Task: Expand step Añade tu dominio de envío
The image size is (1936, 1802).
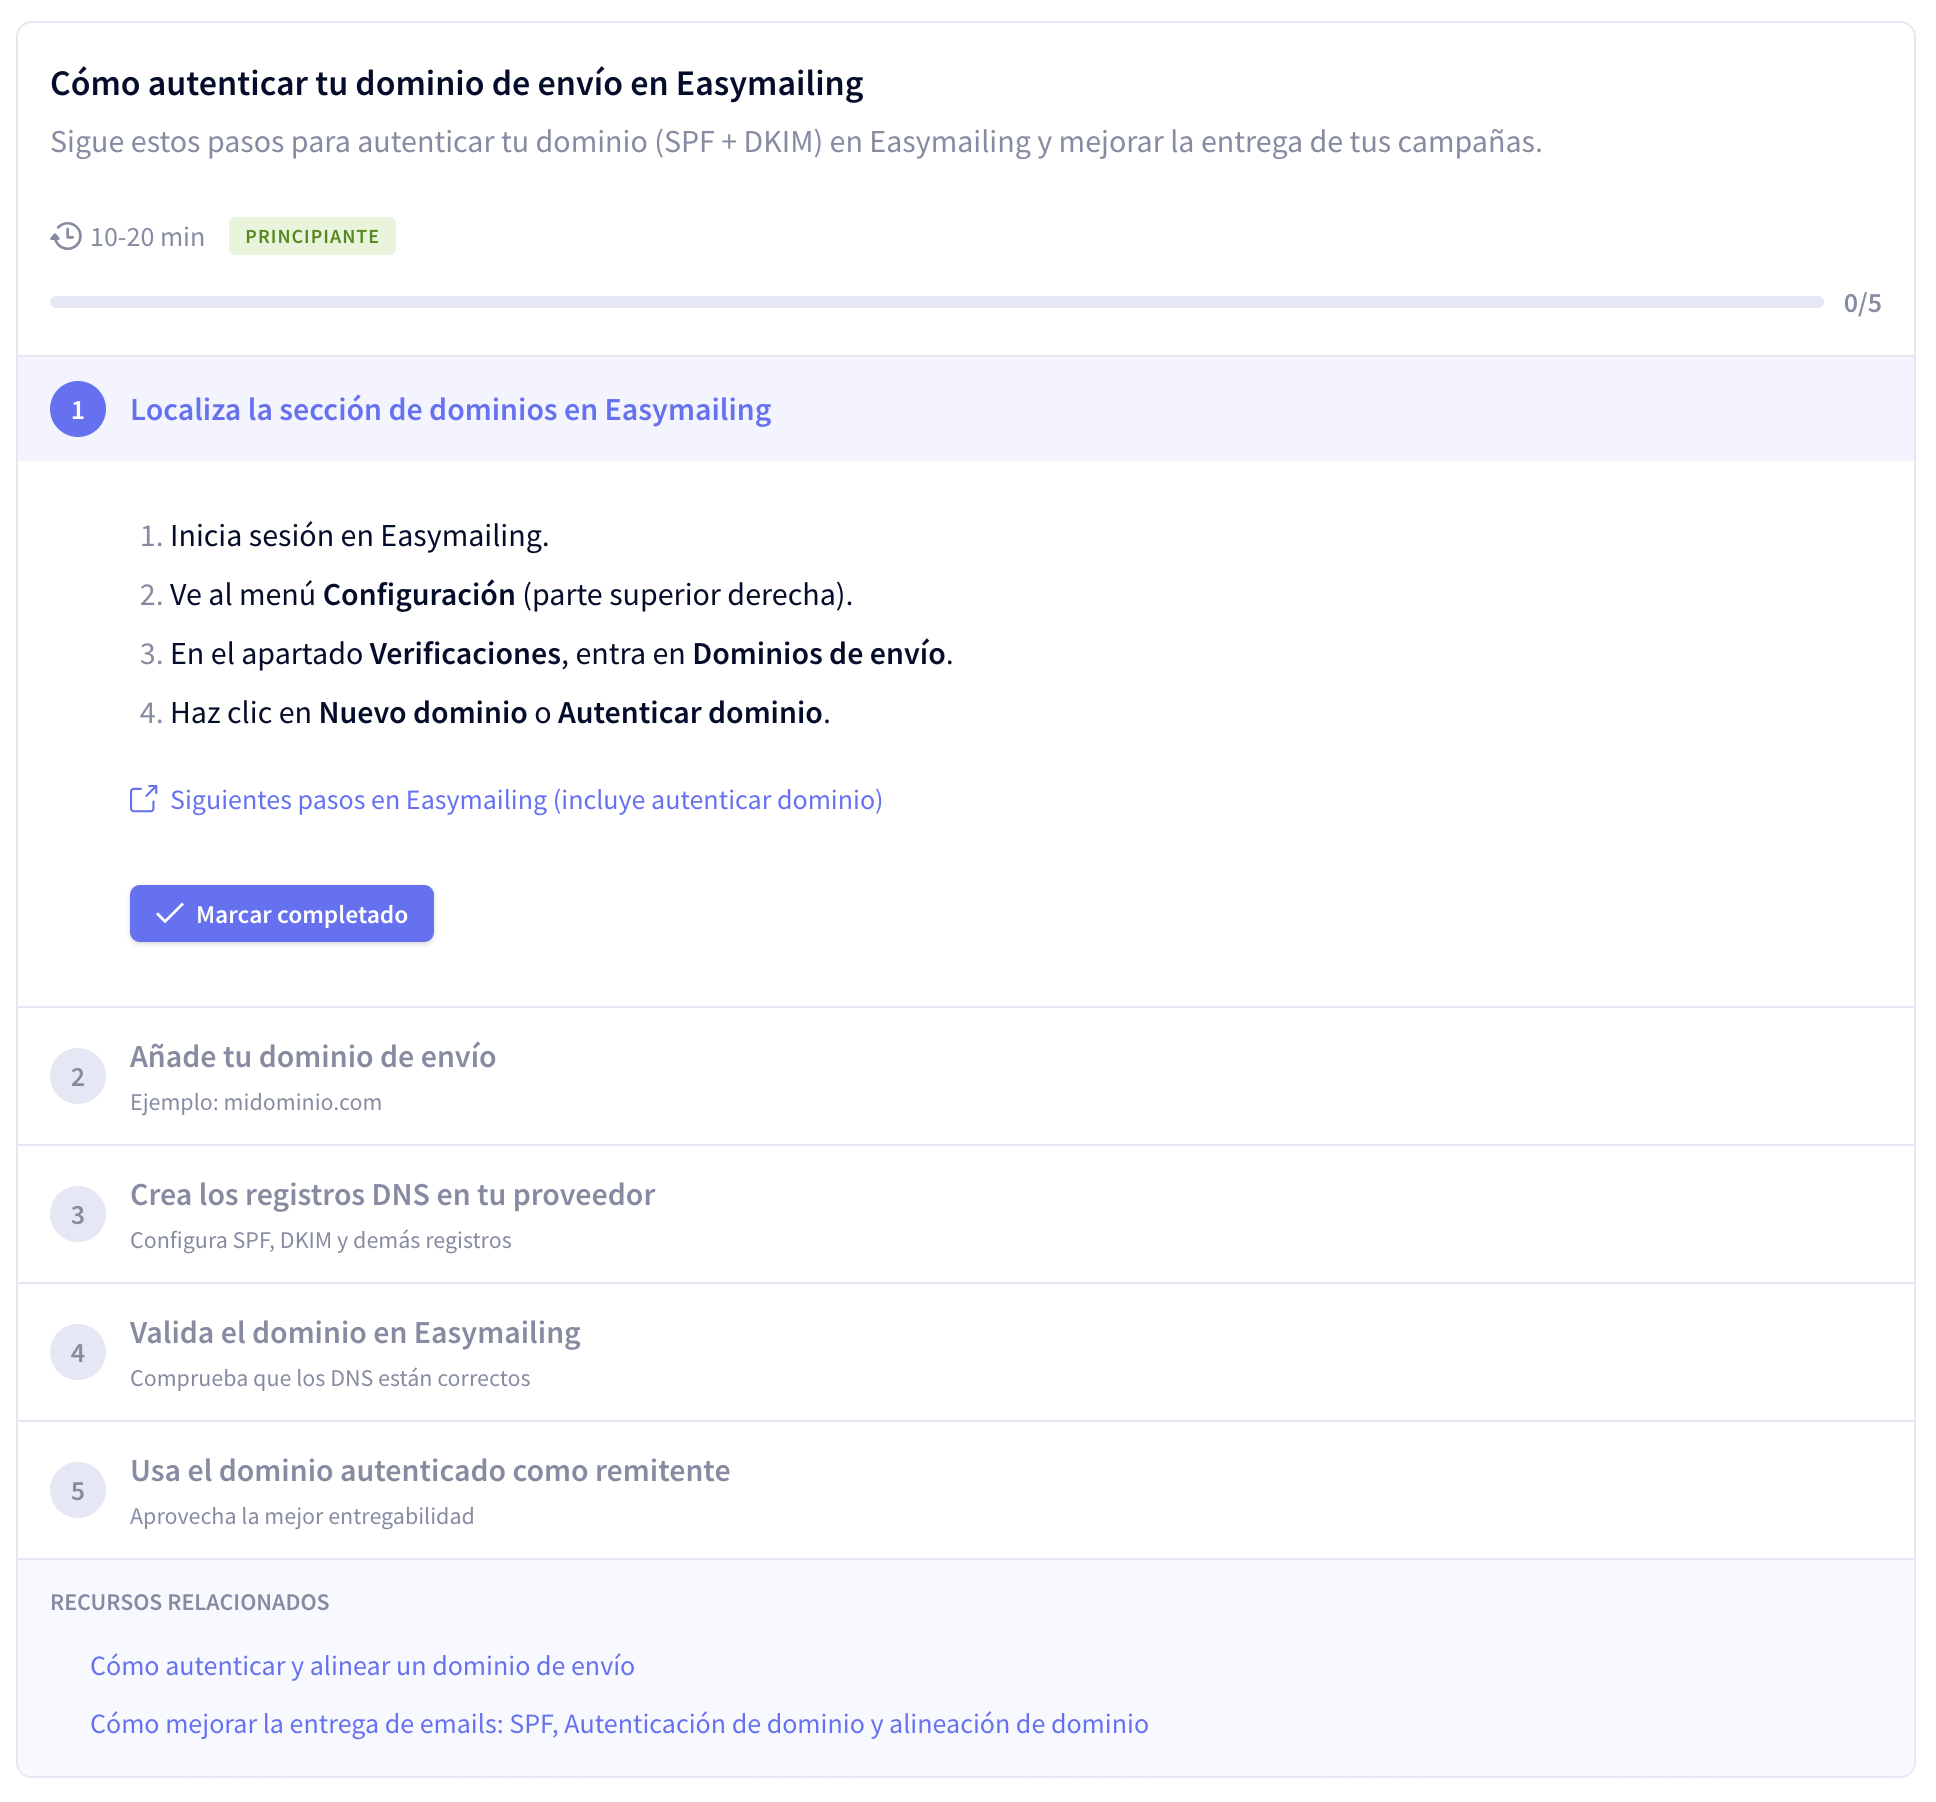Action: point(966,1077)
